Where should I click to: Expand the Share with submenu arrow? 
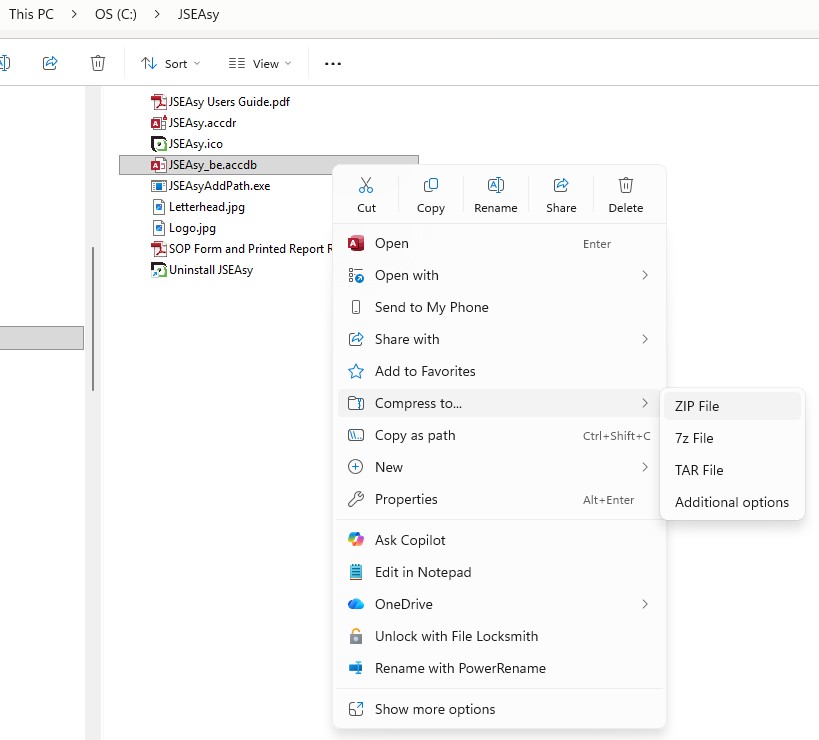(x=645, y=339)
